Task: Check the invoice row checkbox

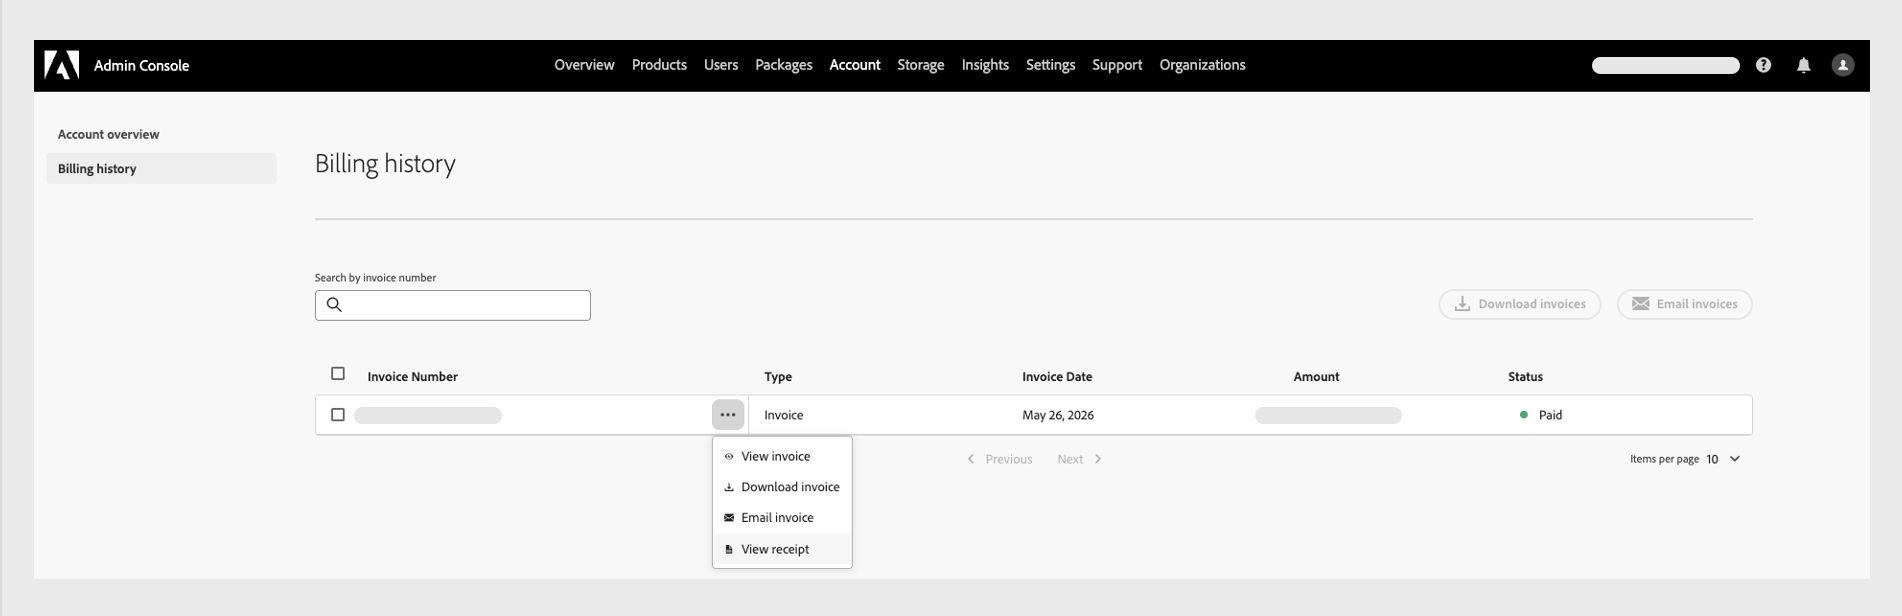Action: pos(338,415)
